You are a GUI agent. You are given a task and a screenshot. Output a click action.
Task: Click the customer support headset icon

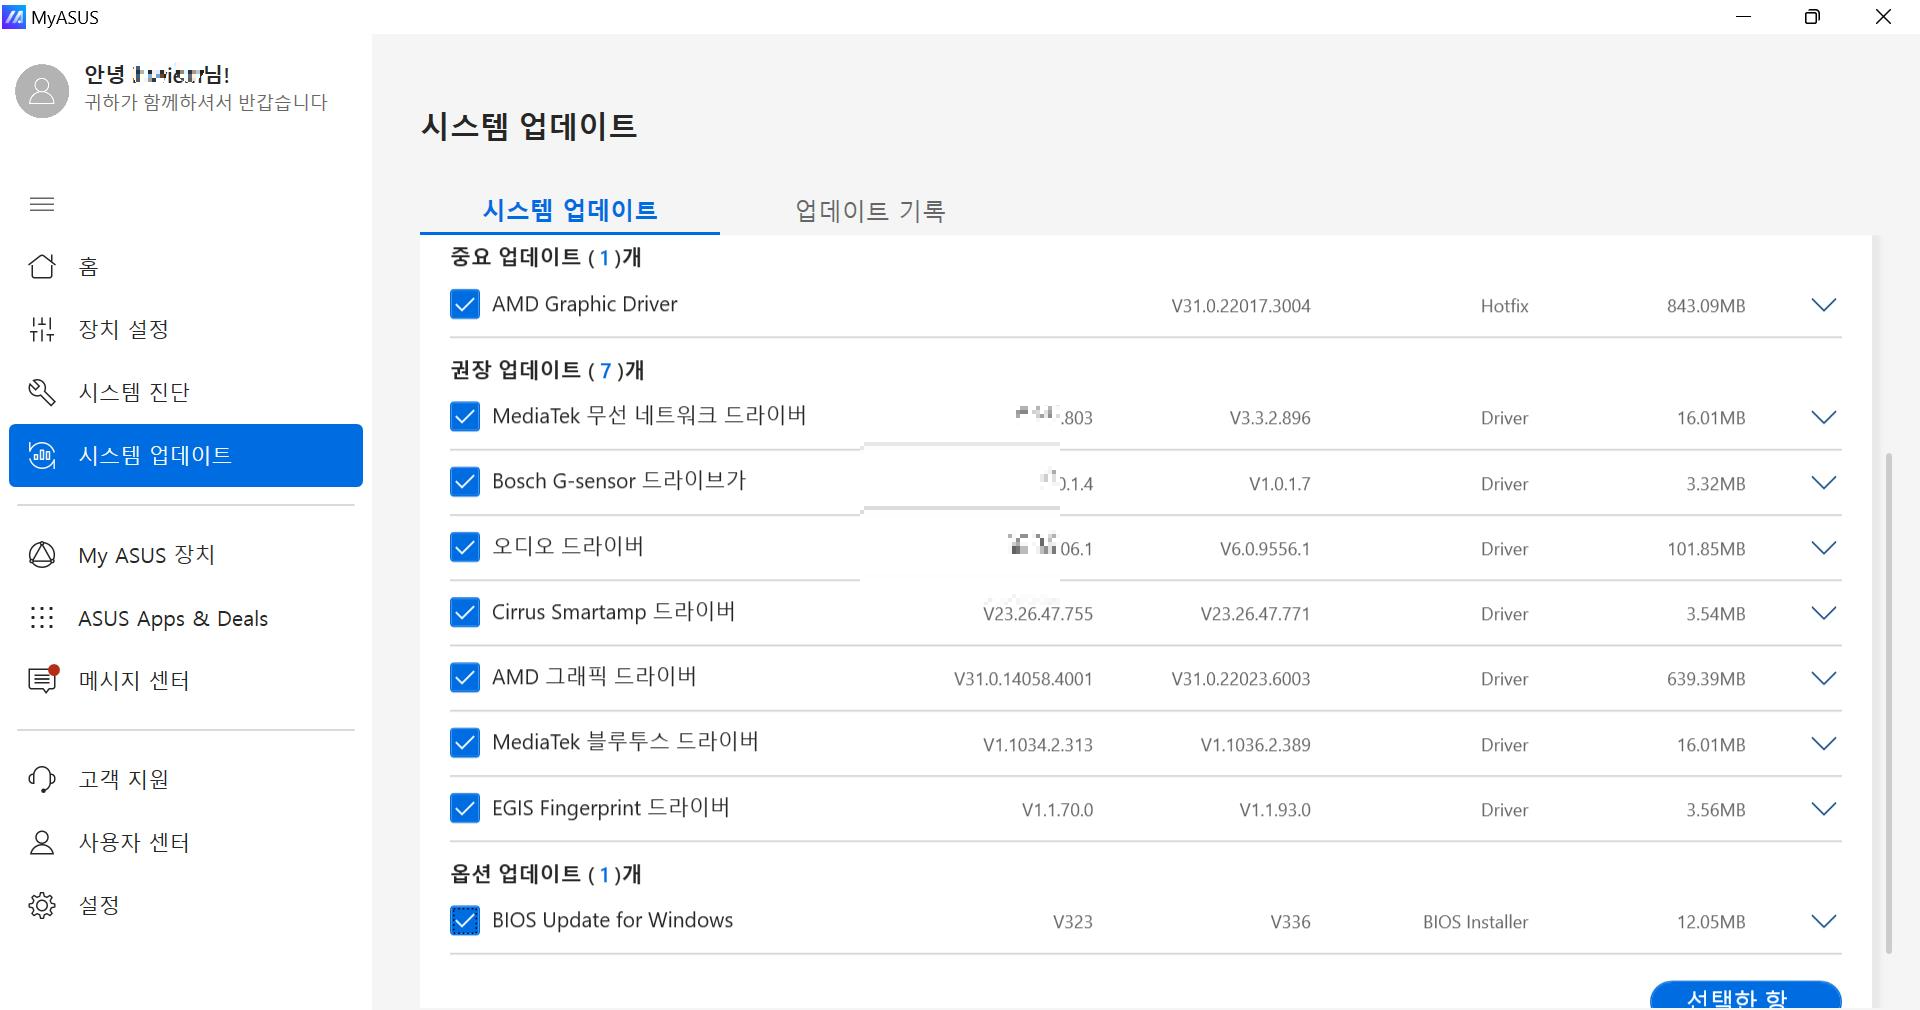[42, 779]
